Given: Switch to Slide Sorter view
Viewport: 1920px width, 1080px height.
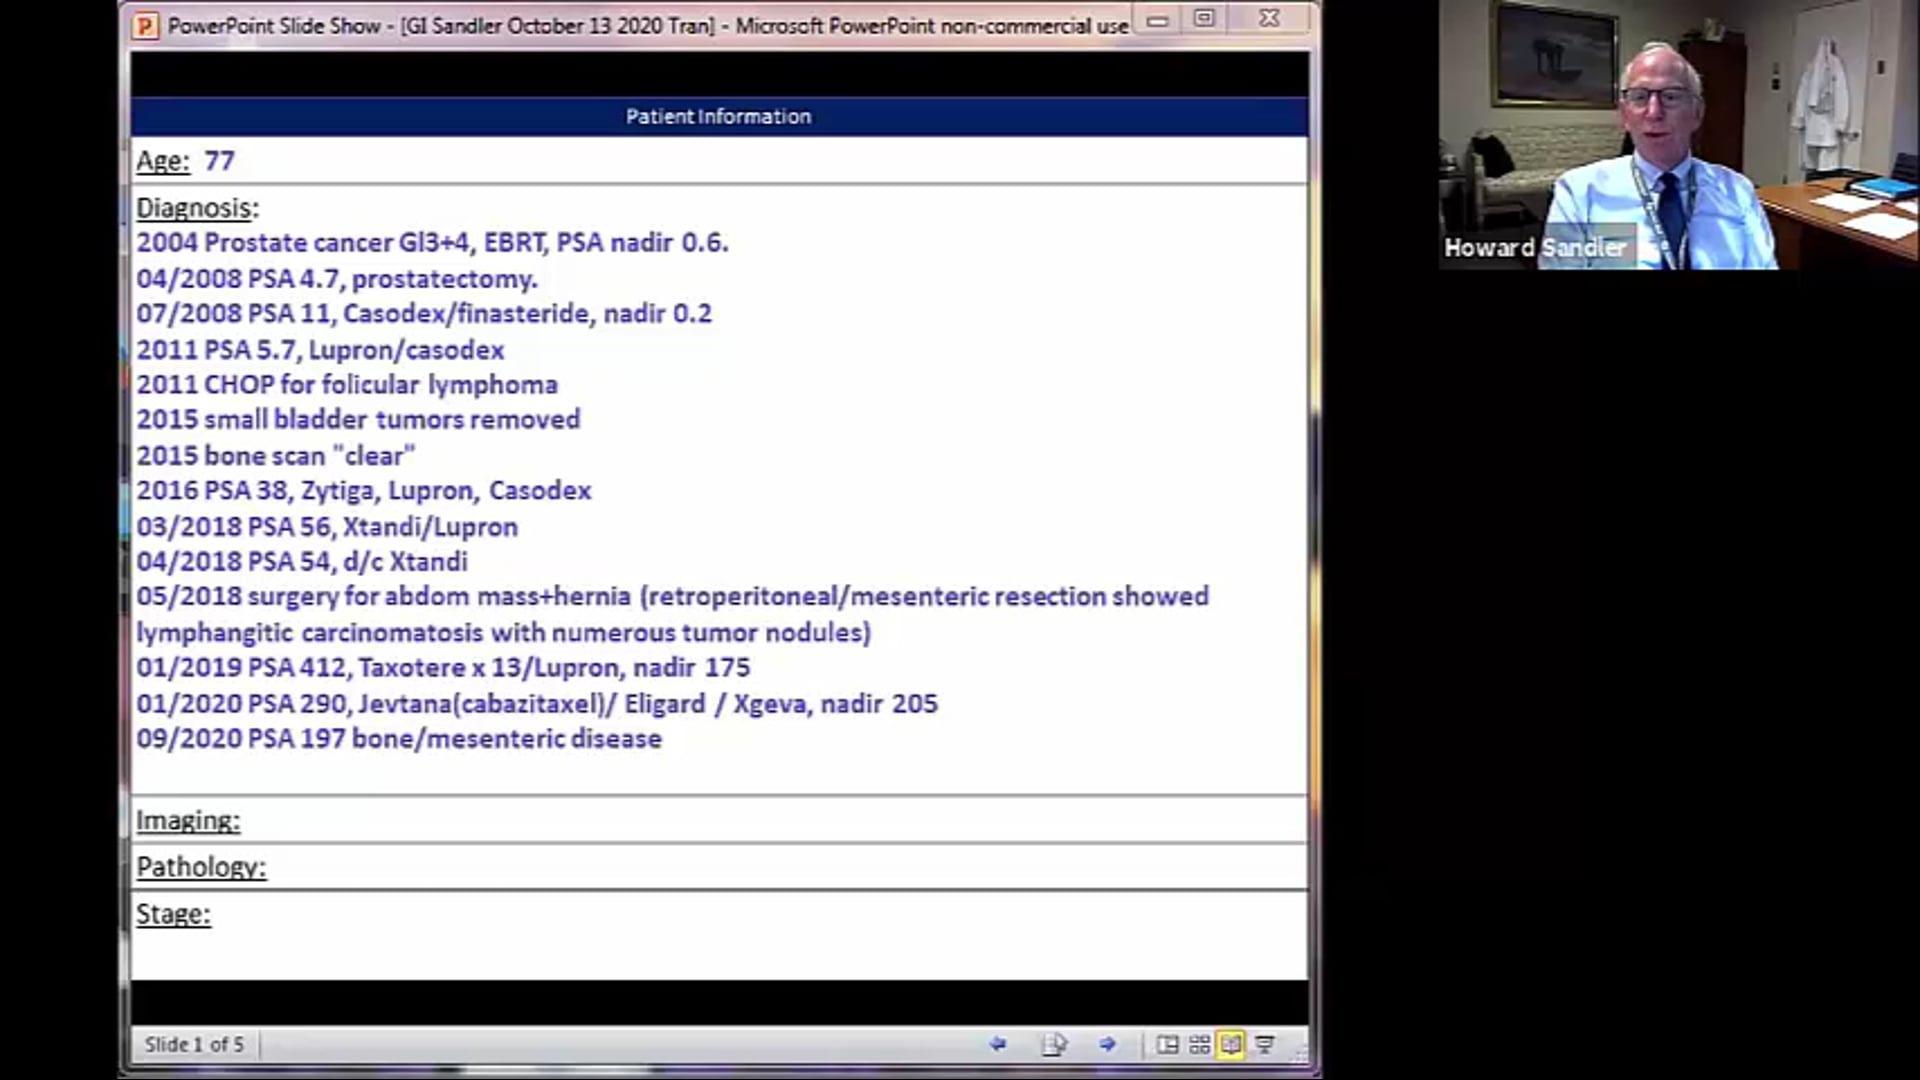Looking at the screenshot, I should click(1198, 1044).
